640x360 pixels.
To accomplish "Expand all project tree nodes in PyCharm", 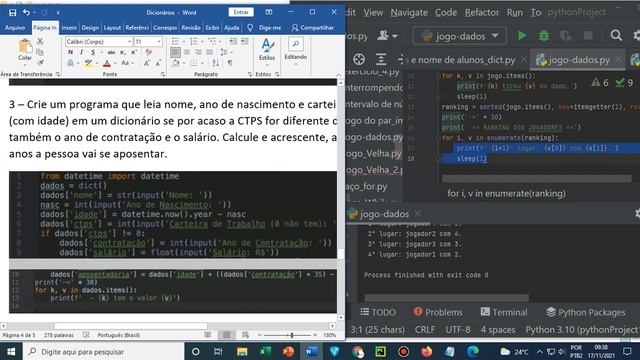I will click(381, 60).
